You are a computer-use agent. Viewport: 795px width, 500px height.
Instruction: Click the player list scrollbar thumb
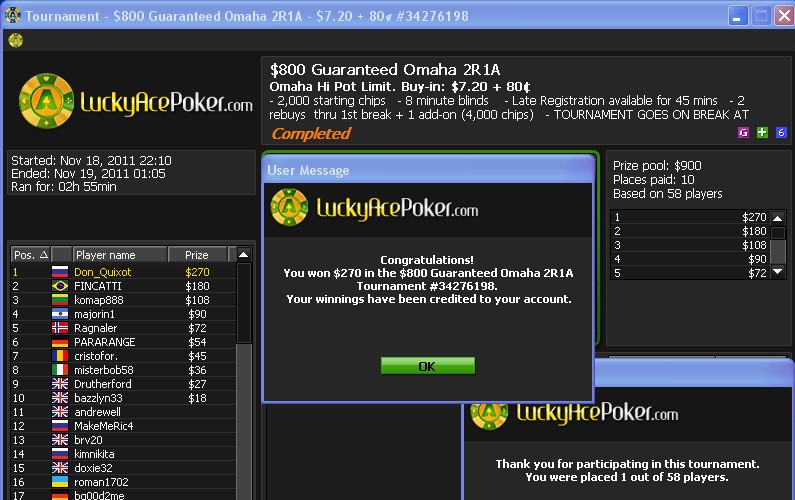pyautogui.click(x=244, y=303)
